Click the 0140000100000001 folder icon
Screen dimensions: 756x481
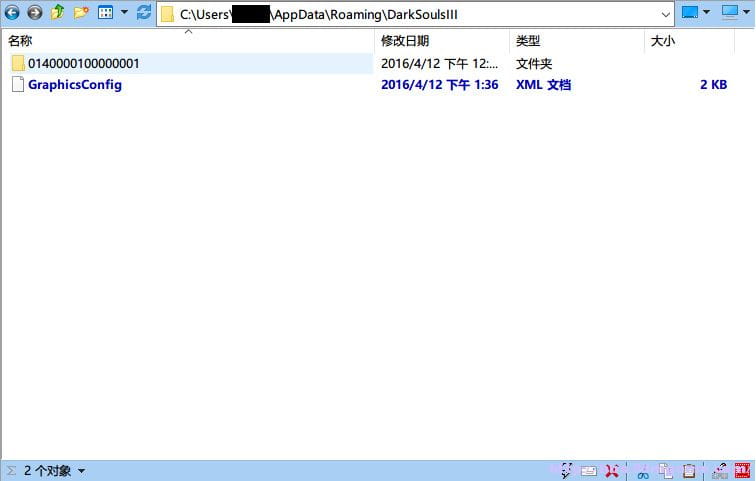(x=18, y=63)
